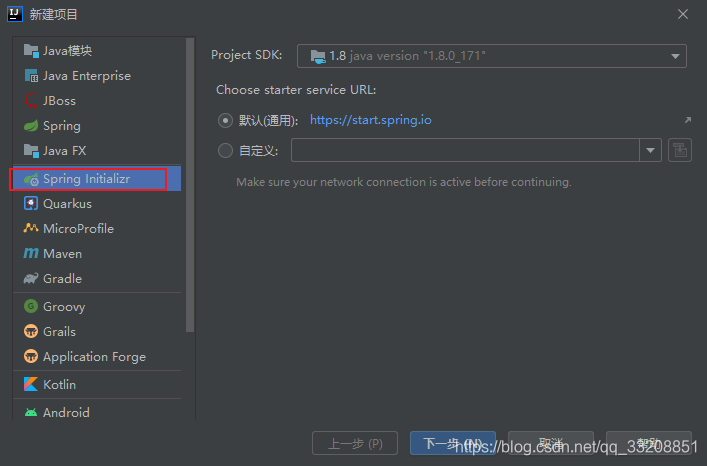
Task: Click the Spring Initializr icon
Action: coord(31,179)
